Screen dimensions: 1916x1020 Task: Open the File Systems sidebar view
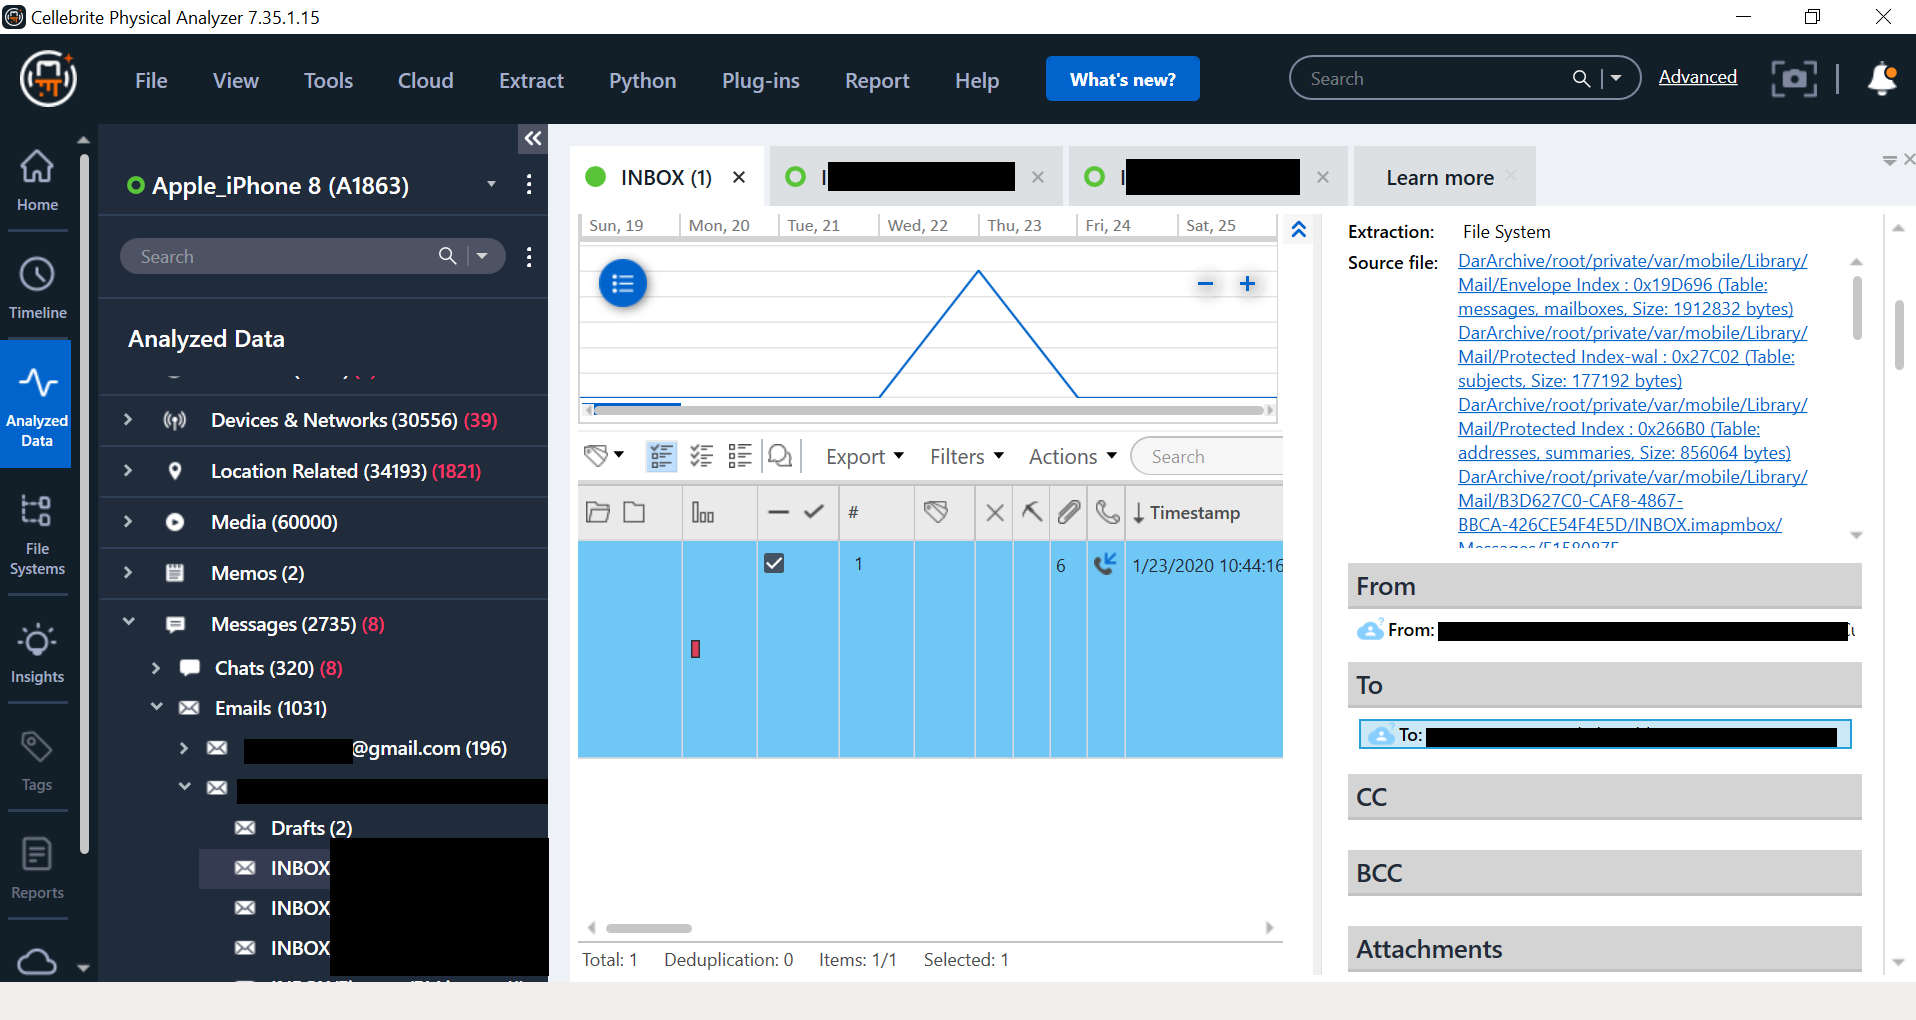(37, 535)
